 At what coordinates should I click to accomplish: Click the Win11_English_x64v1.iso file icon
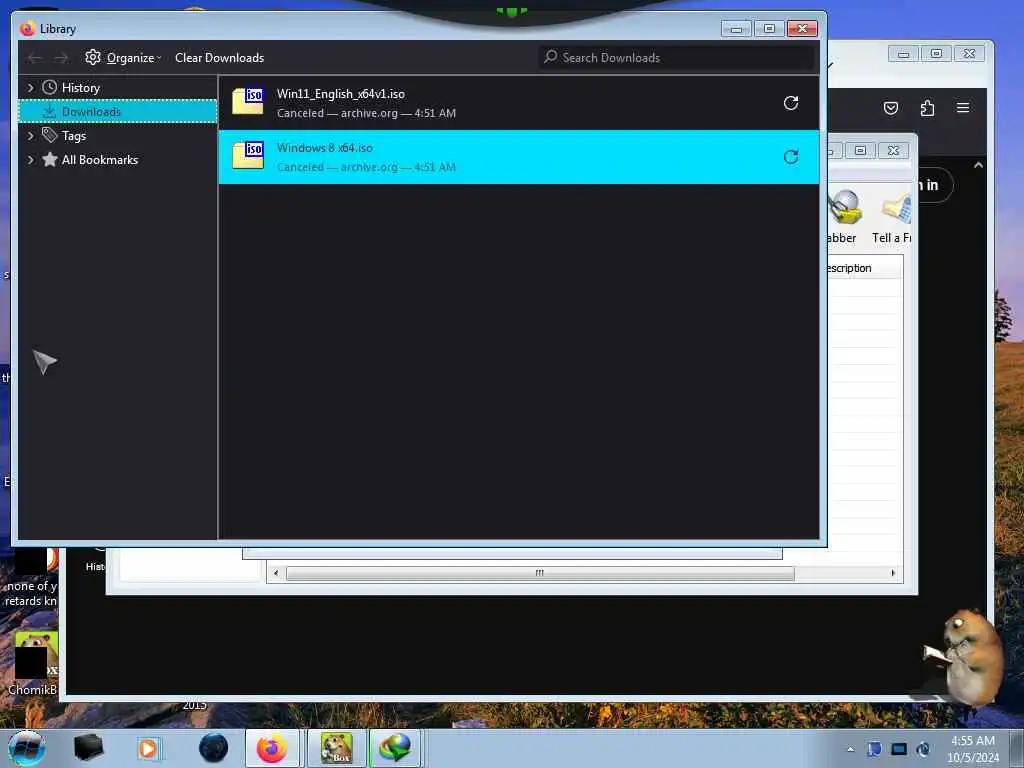click(248, 101)
